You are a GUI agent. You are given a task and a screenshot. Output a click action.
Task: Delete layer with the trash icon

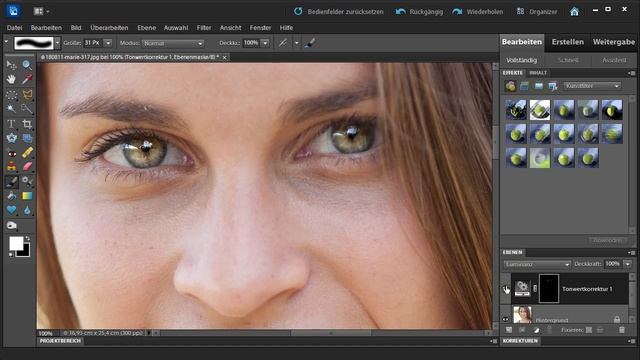pyautogui.click(x=622, y=330)
